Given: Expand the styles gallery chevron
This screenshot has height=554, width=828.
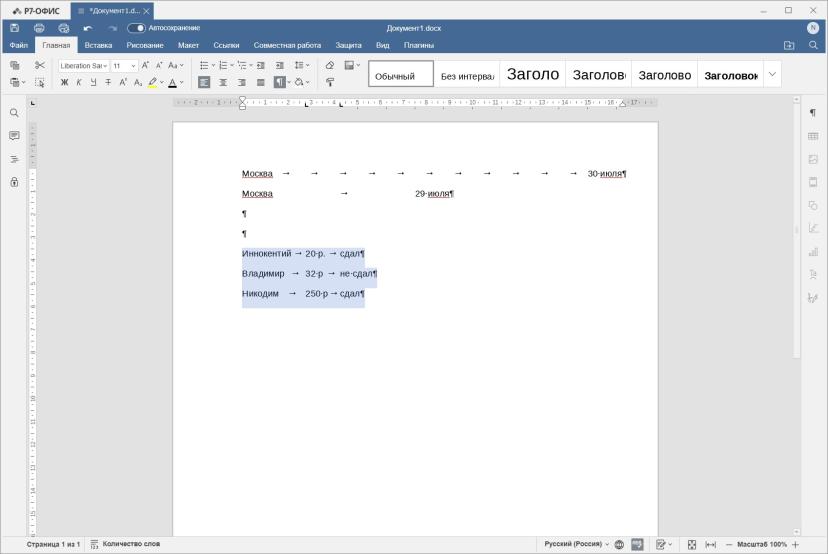Looking at the screenshot, I should (772, 74).
